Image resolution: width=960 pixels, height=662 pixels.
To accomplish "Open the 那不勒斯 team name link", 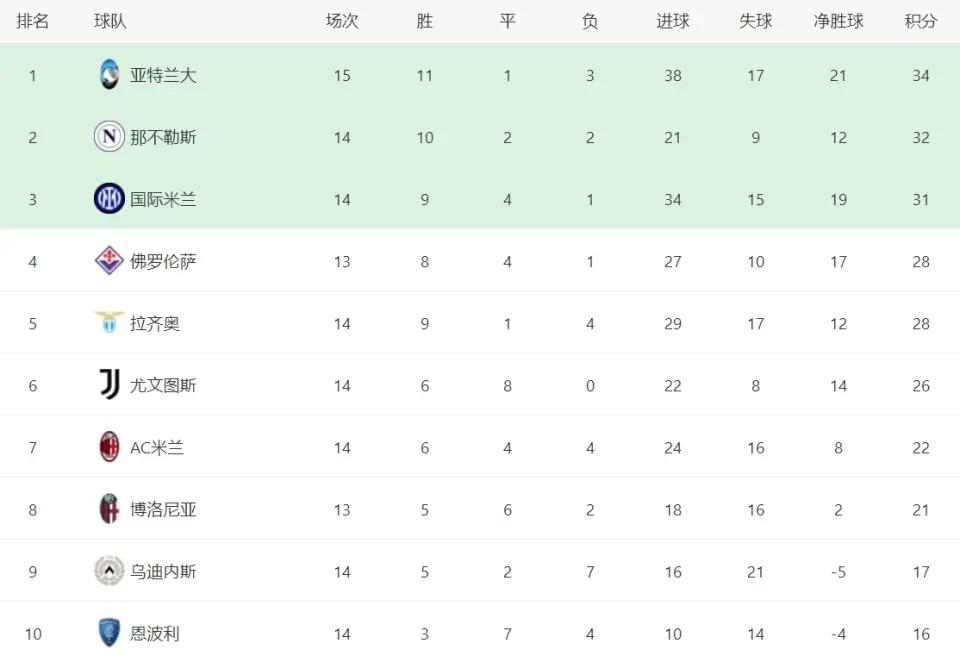I will [163, 137].
